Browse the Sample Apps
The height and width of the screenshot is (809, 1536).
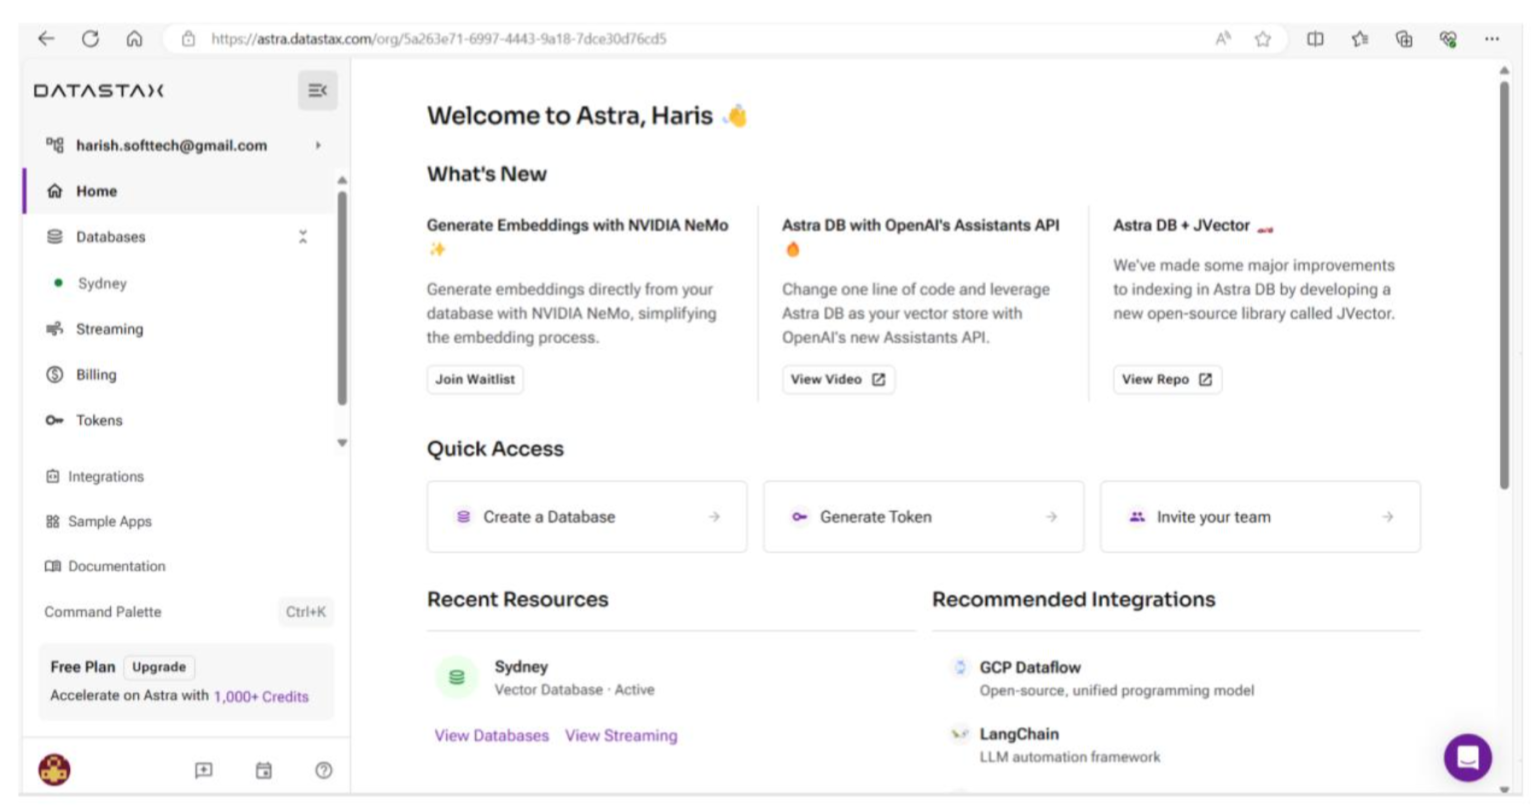[x=109, y=521]
